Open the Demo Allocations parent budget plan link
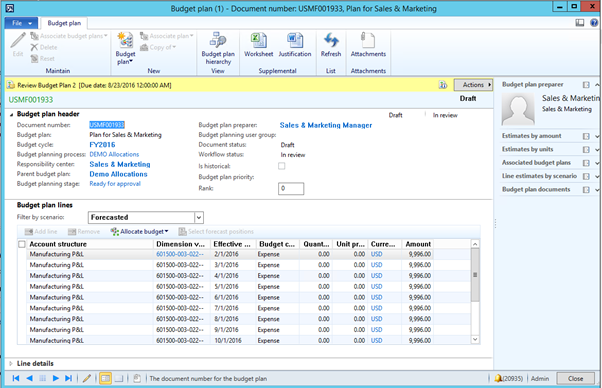602x388 pixels. [118, 174]
